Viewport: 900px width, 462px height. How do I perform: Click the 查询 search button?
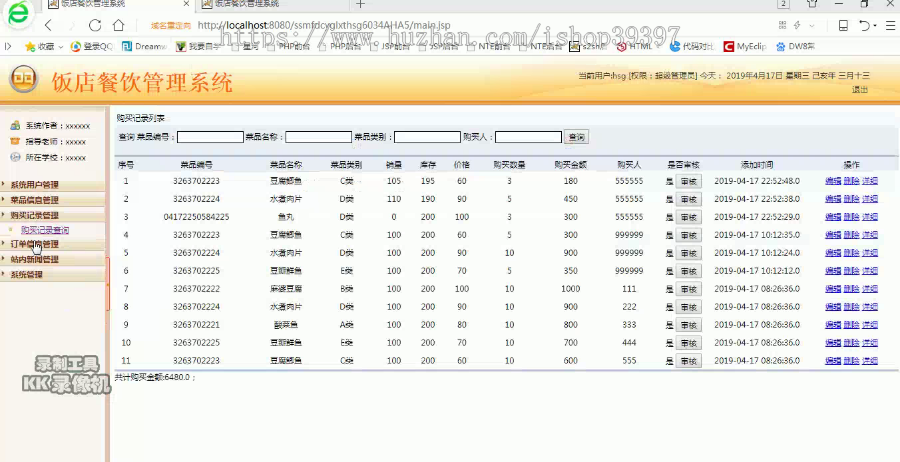pyautogui.click(x=576, y=137)
